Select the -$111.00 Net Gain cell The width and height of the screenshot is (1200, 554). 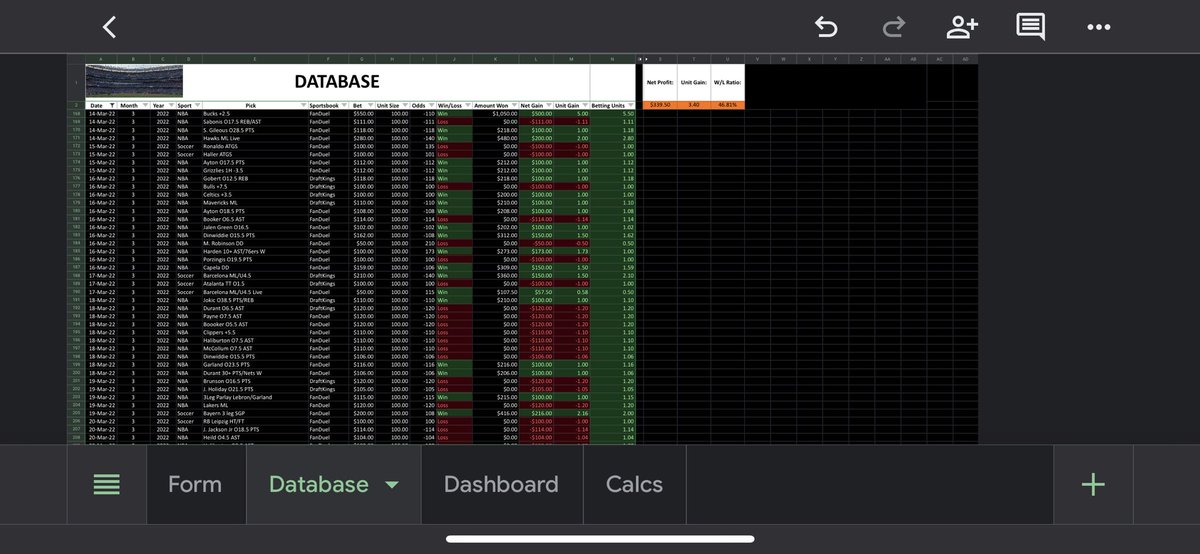tap(537, 121)
